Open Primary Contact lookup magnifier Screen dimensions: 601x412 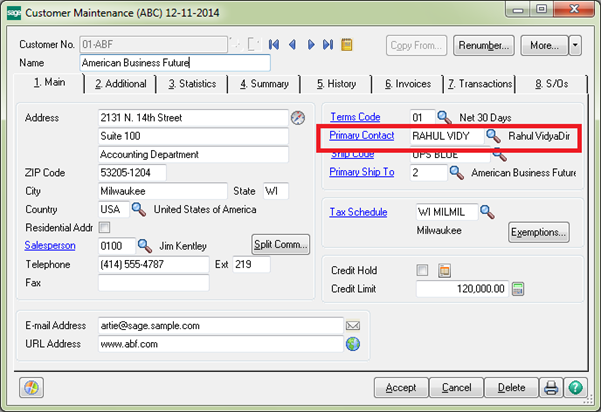493,136
